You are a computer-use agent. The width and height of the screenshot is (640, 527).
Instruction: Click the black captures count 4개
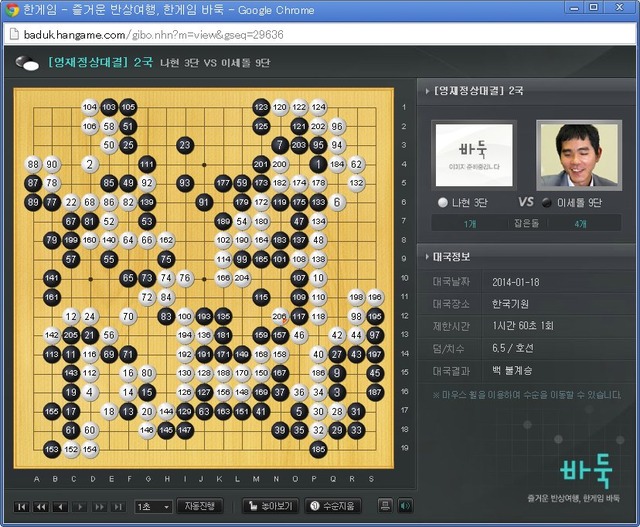click(580, 224)
